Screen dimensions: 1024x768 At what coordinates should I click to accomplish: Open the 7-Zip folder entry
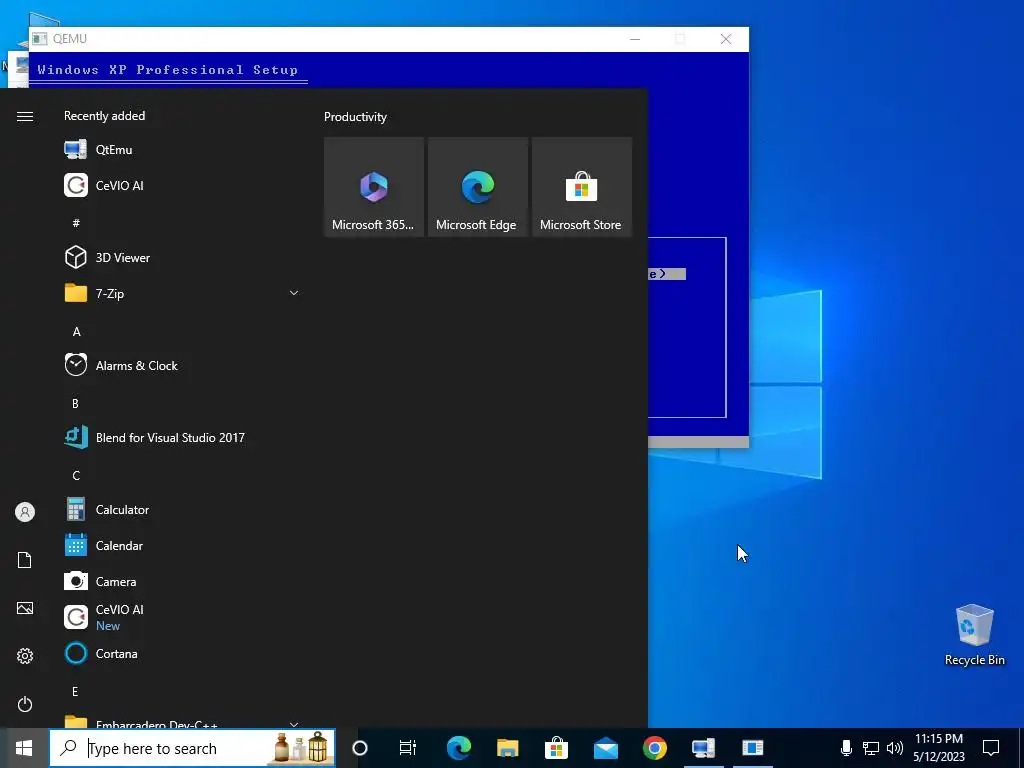point(182,293)
